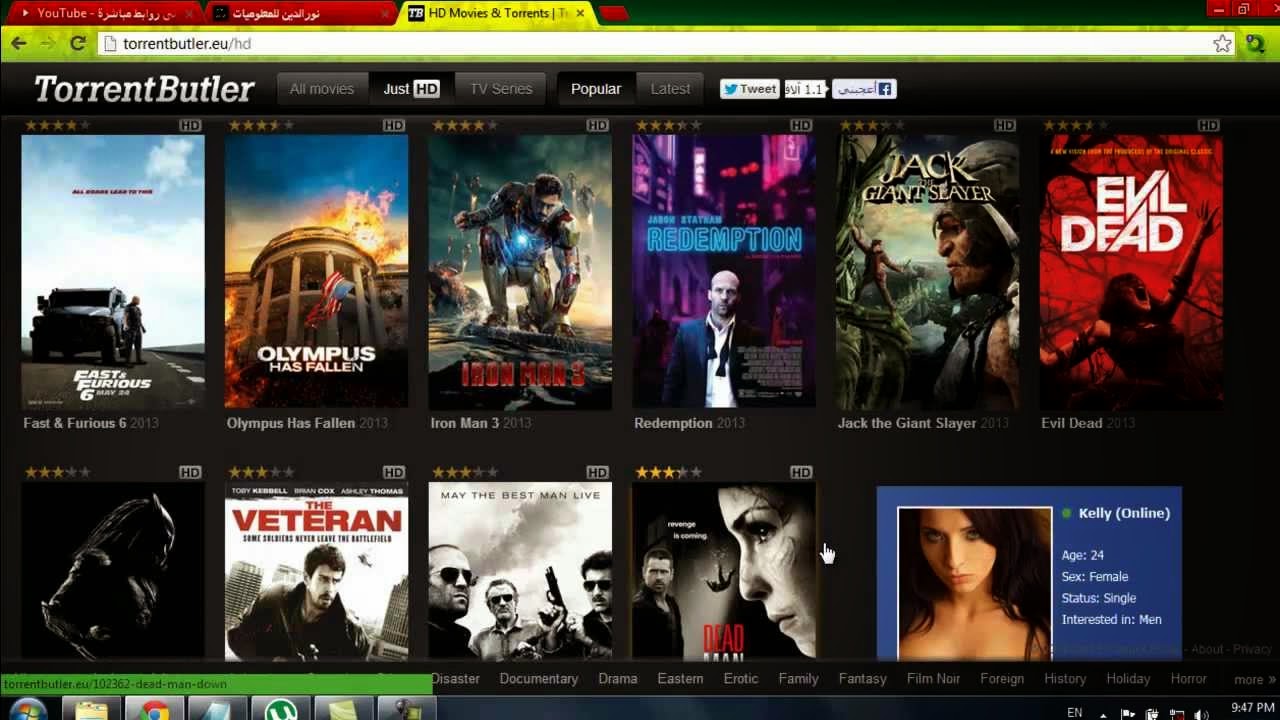Show All movies
Viewport: 1280px width, 720px height.
pos(322,89)
